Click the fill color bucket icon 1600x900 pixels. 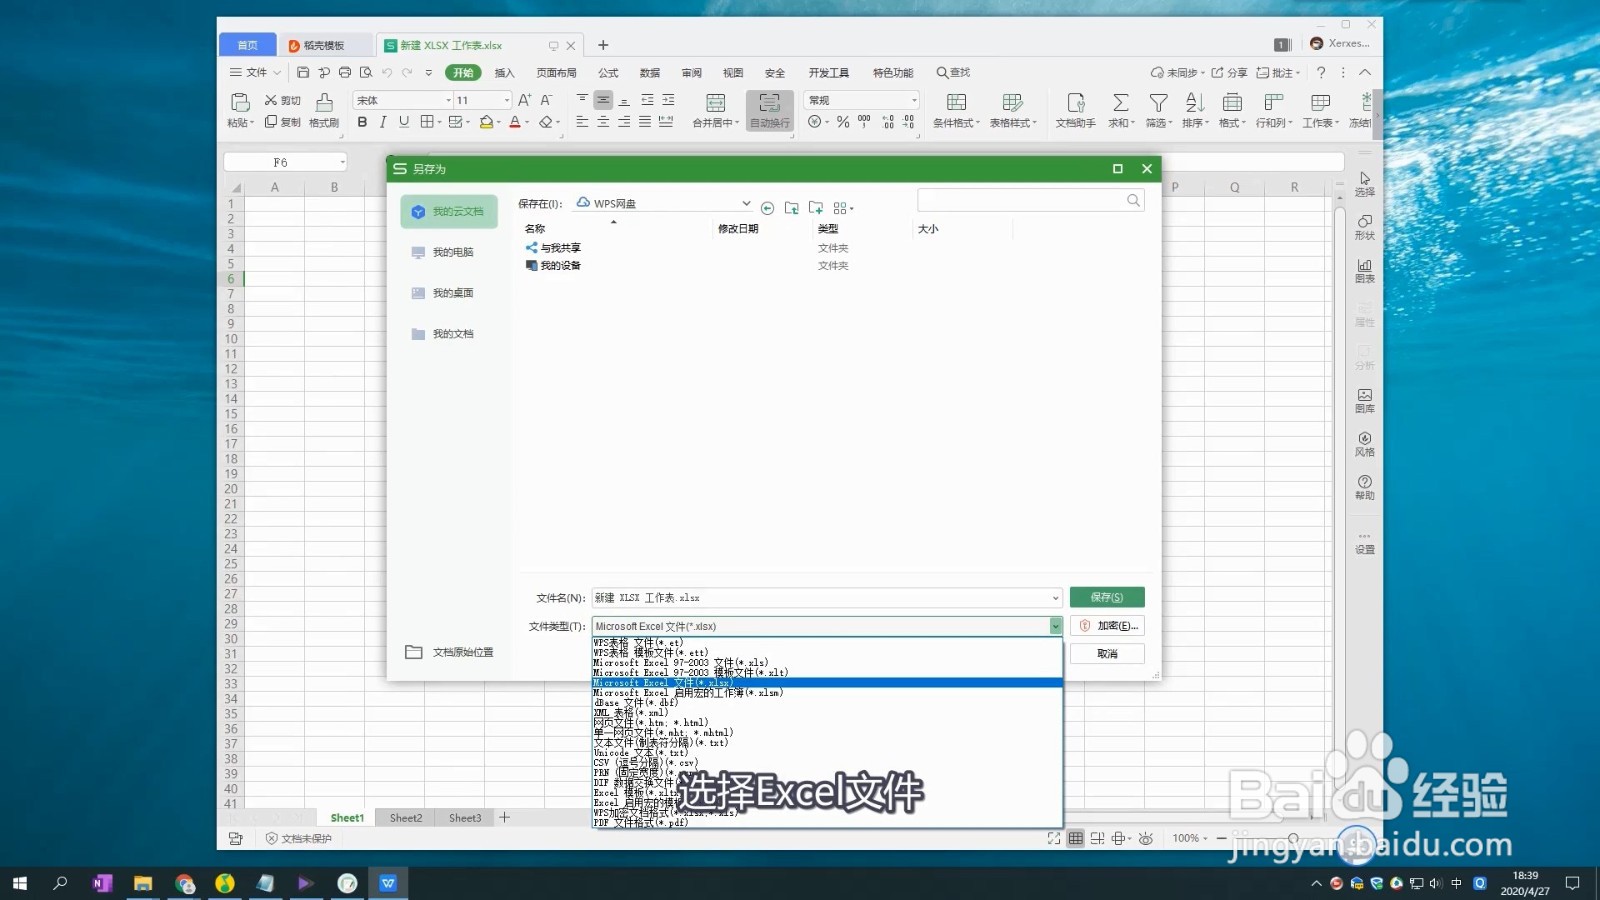coord(486,122)
